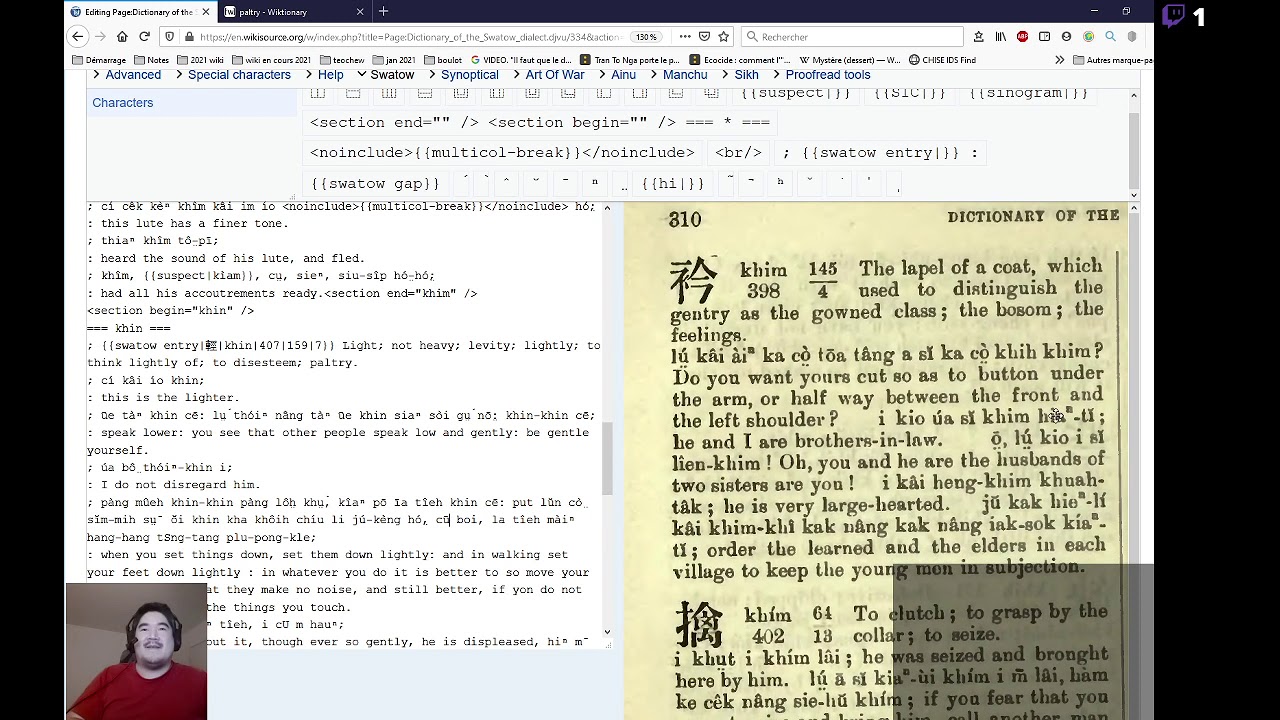
Task: Click the 130% zoom level indicator
Action: (647, 37)
